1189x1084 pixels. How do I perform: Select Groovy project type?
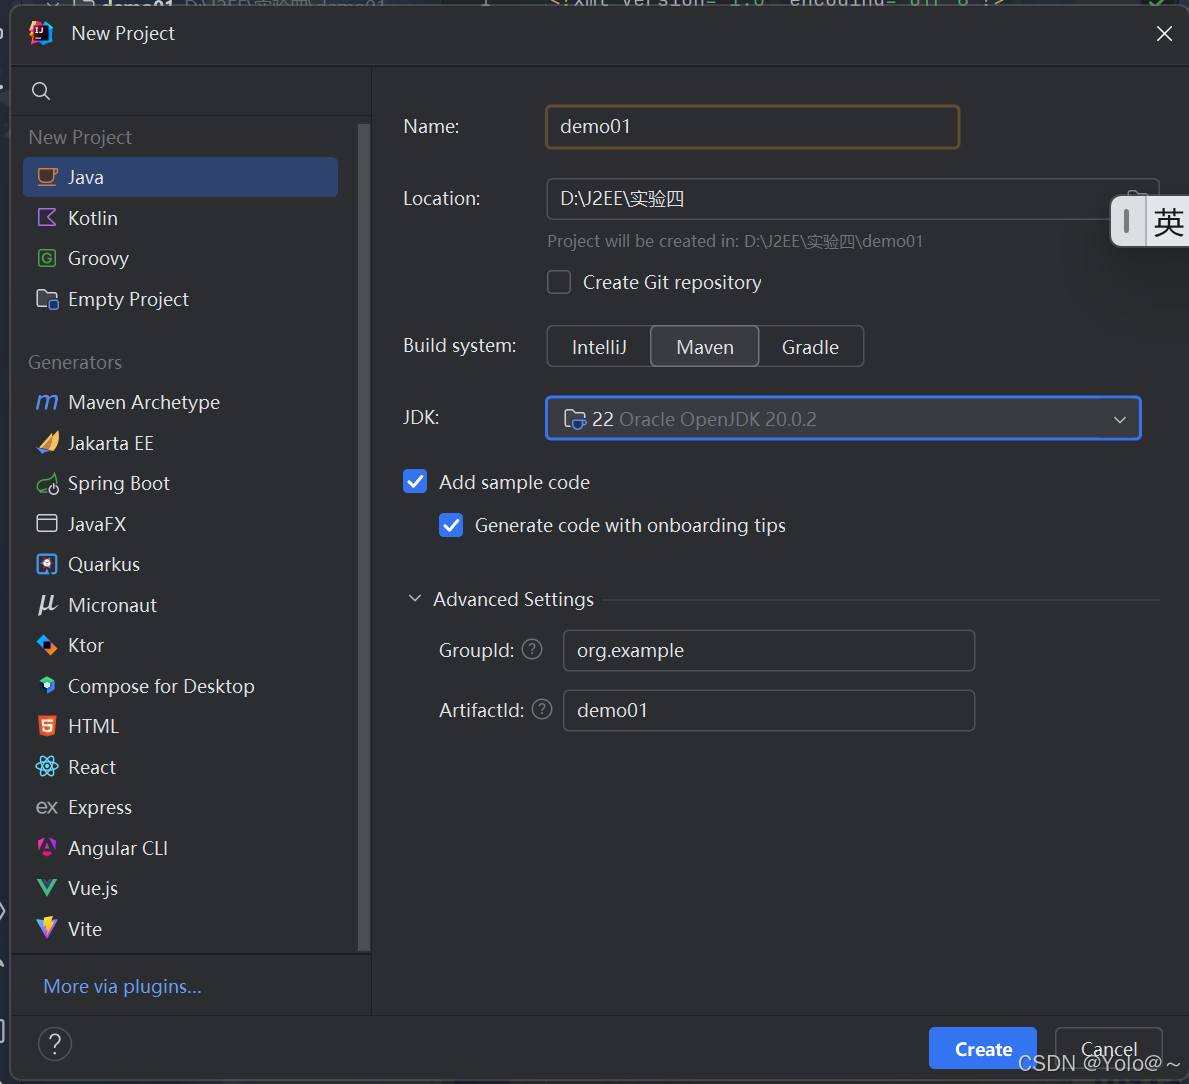point(180,258)
